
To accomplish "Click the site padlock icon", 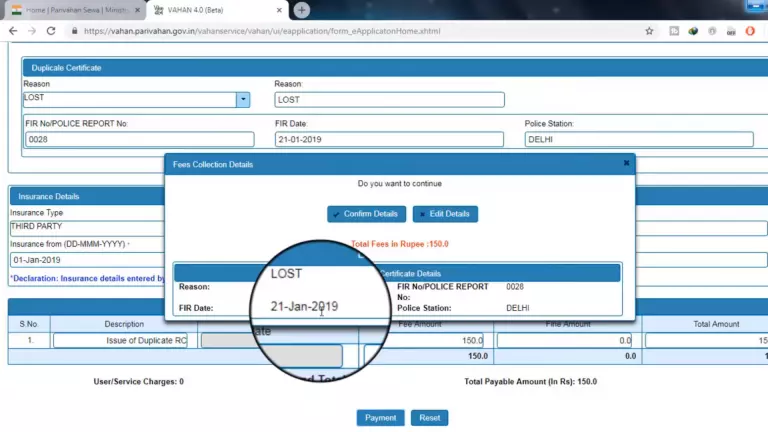I will click(x=74, y=31).
